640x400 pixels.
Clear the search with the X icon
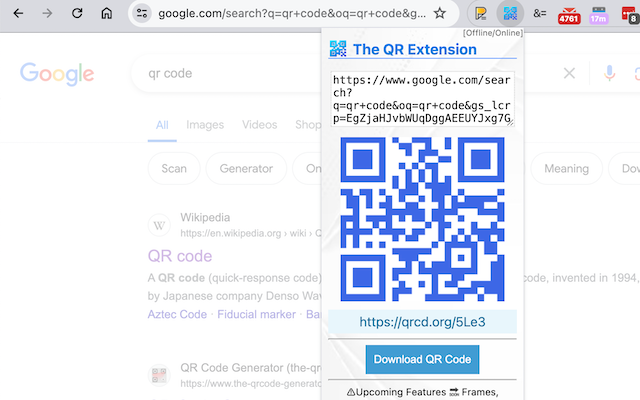pos(569,73)
